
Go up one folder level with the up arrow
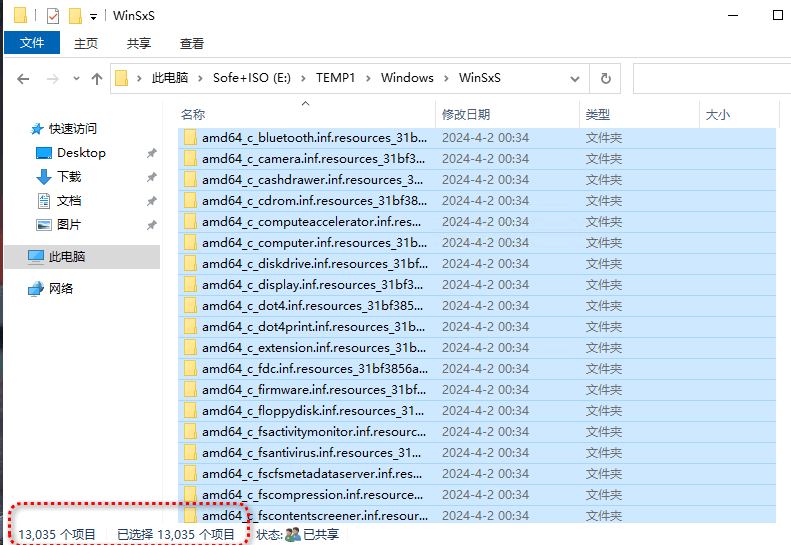point(97,78)
